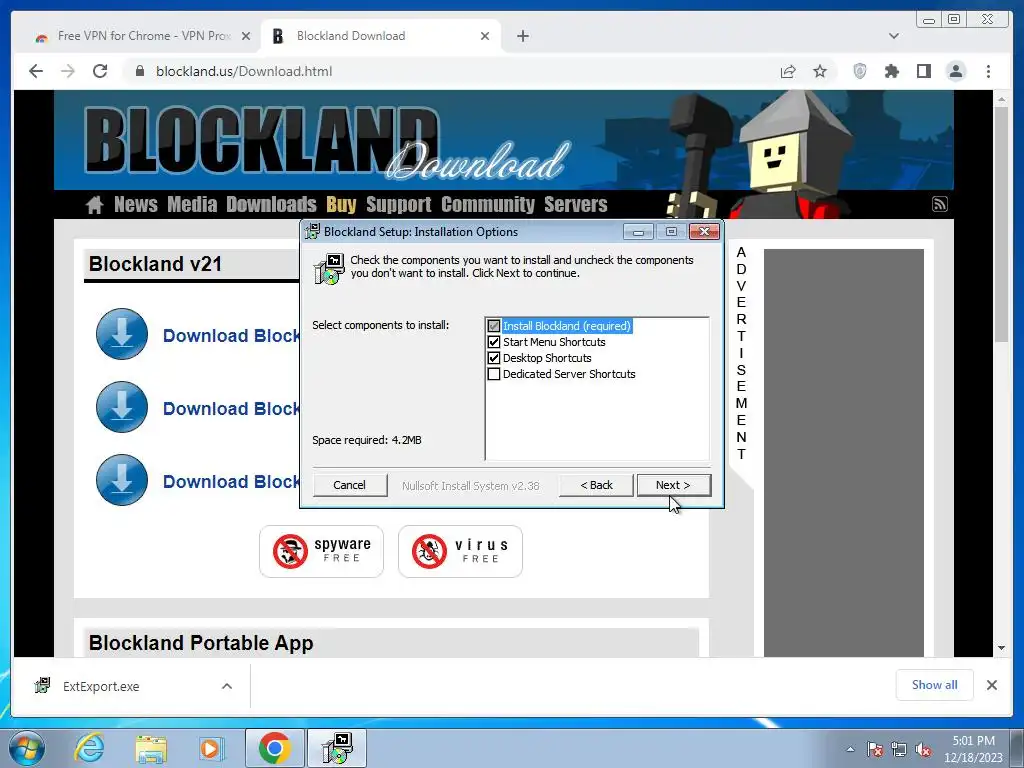
Task: Click the scrollbar down arrow
Action: [1001, 648]
